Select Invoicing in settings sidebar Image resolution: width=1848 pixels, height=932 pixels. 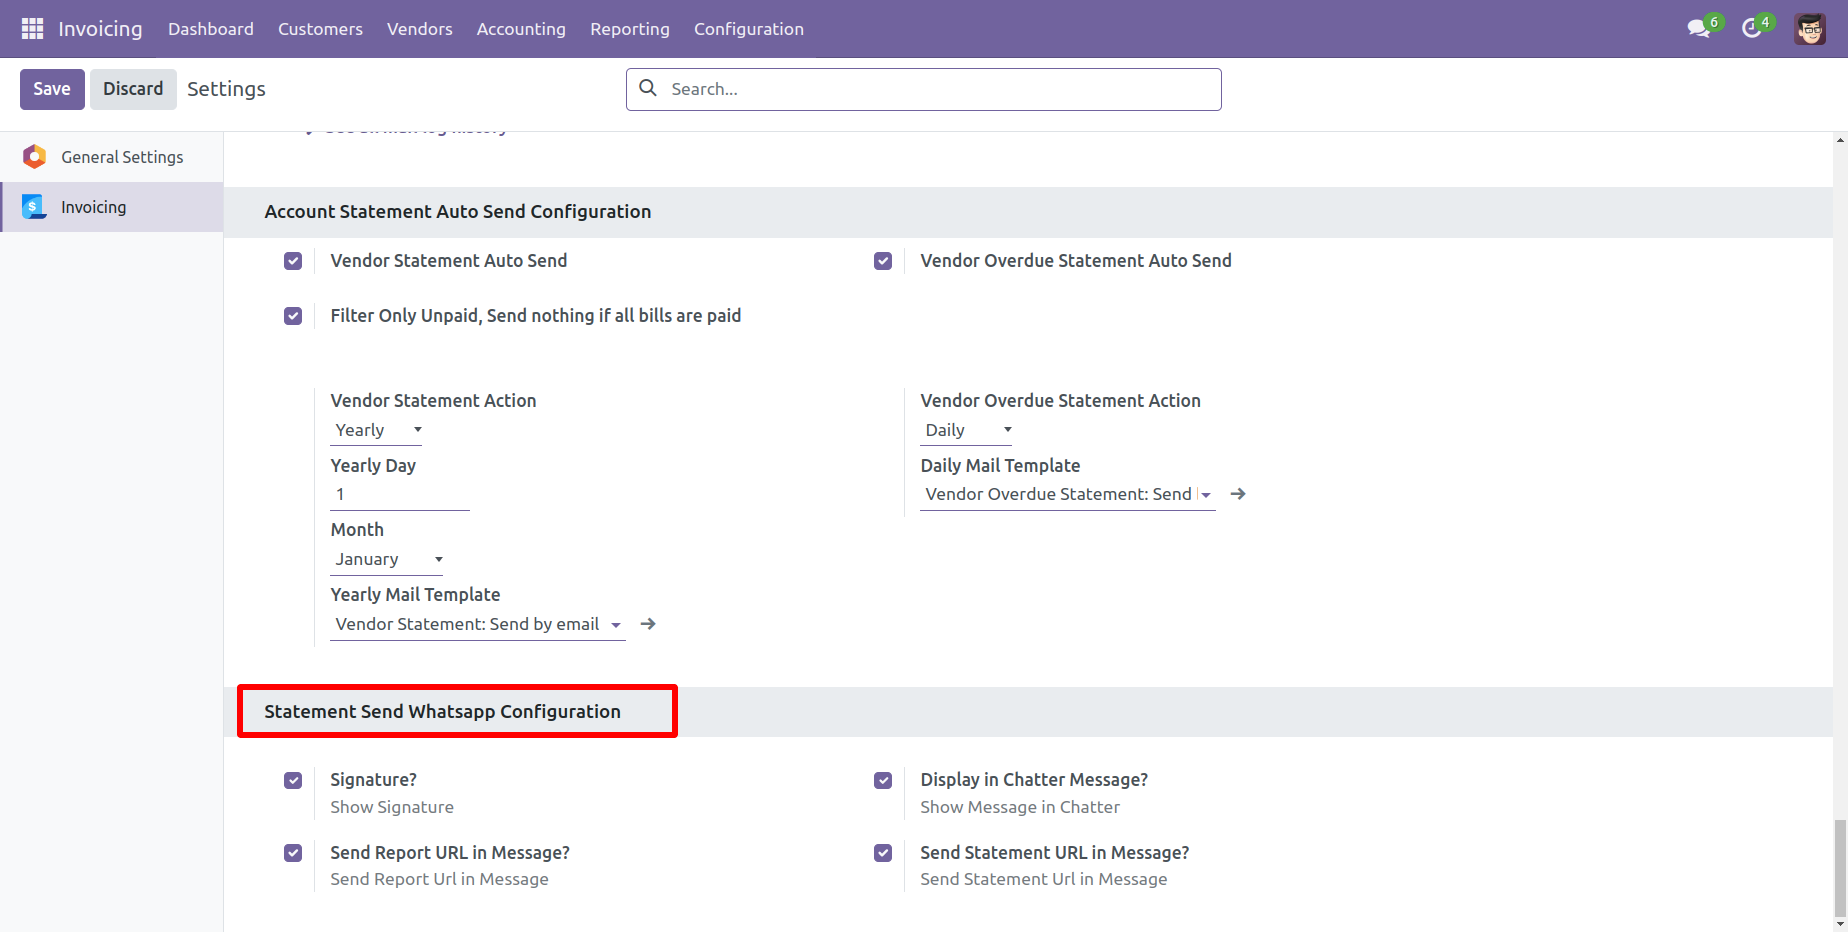coord(112,207)
